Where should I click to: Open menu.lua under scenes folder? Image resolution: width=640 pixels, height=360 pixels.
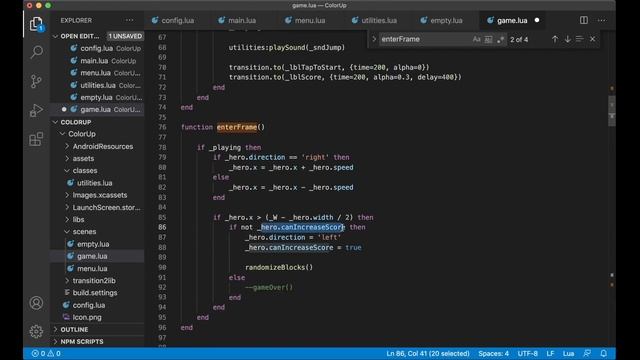pos(97,269)
